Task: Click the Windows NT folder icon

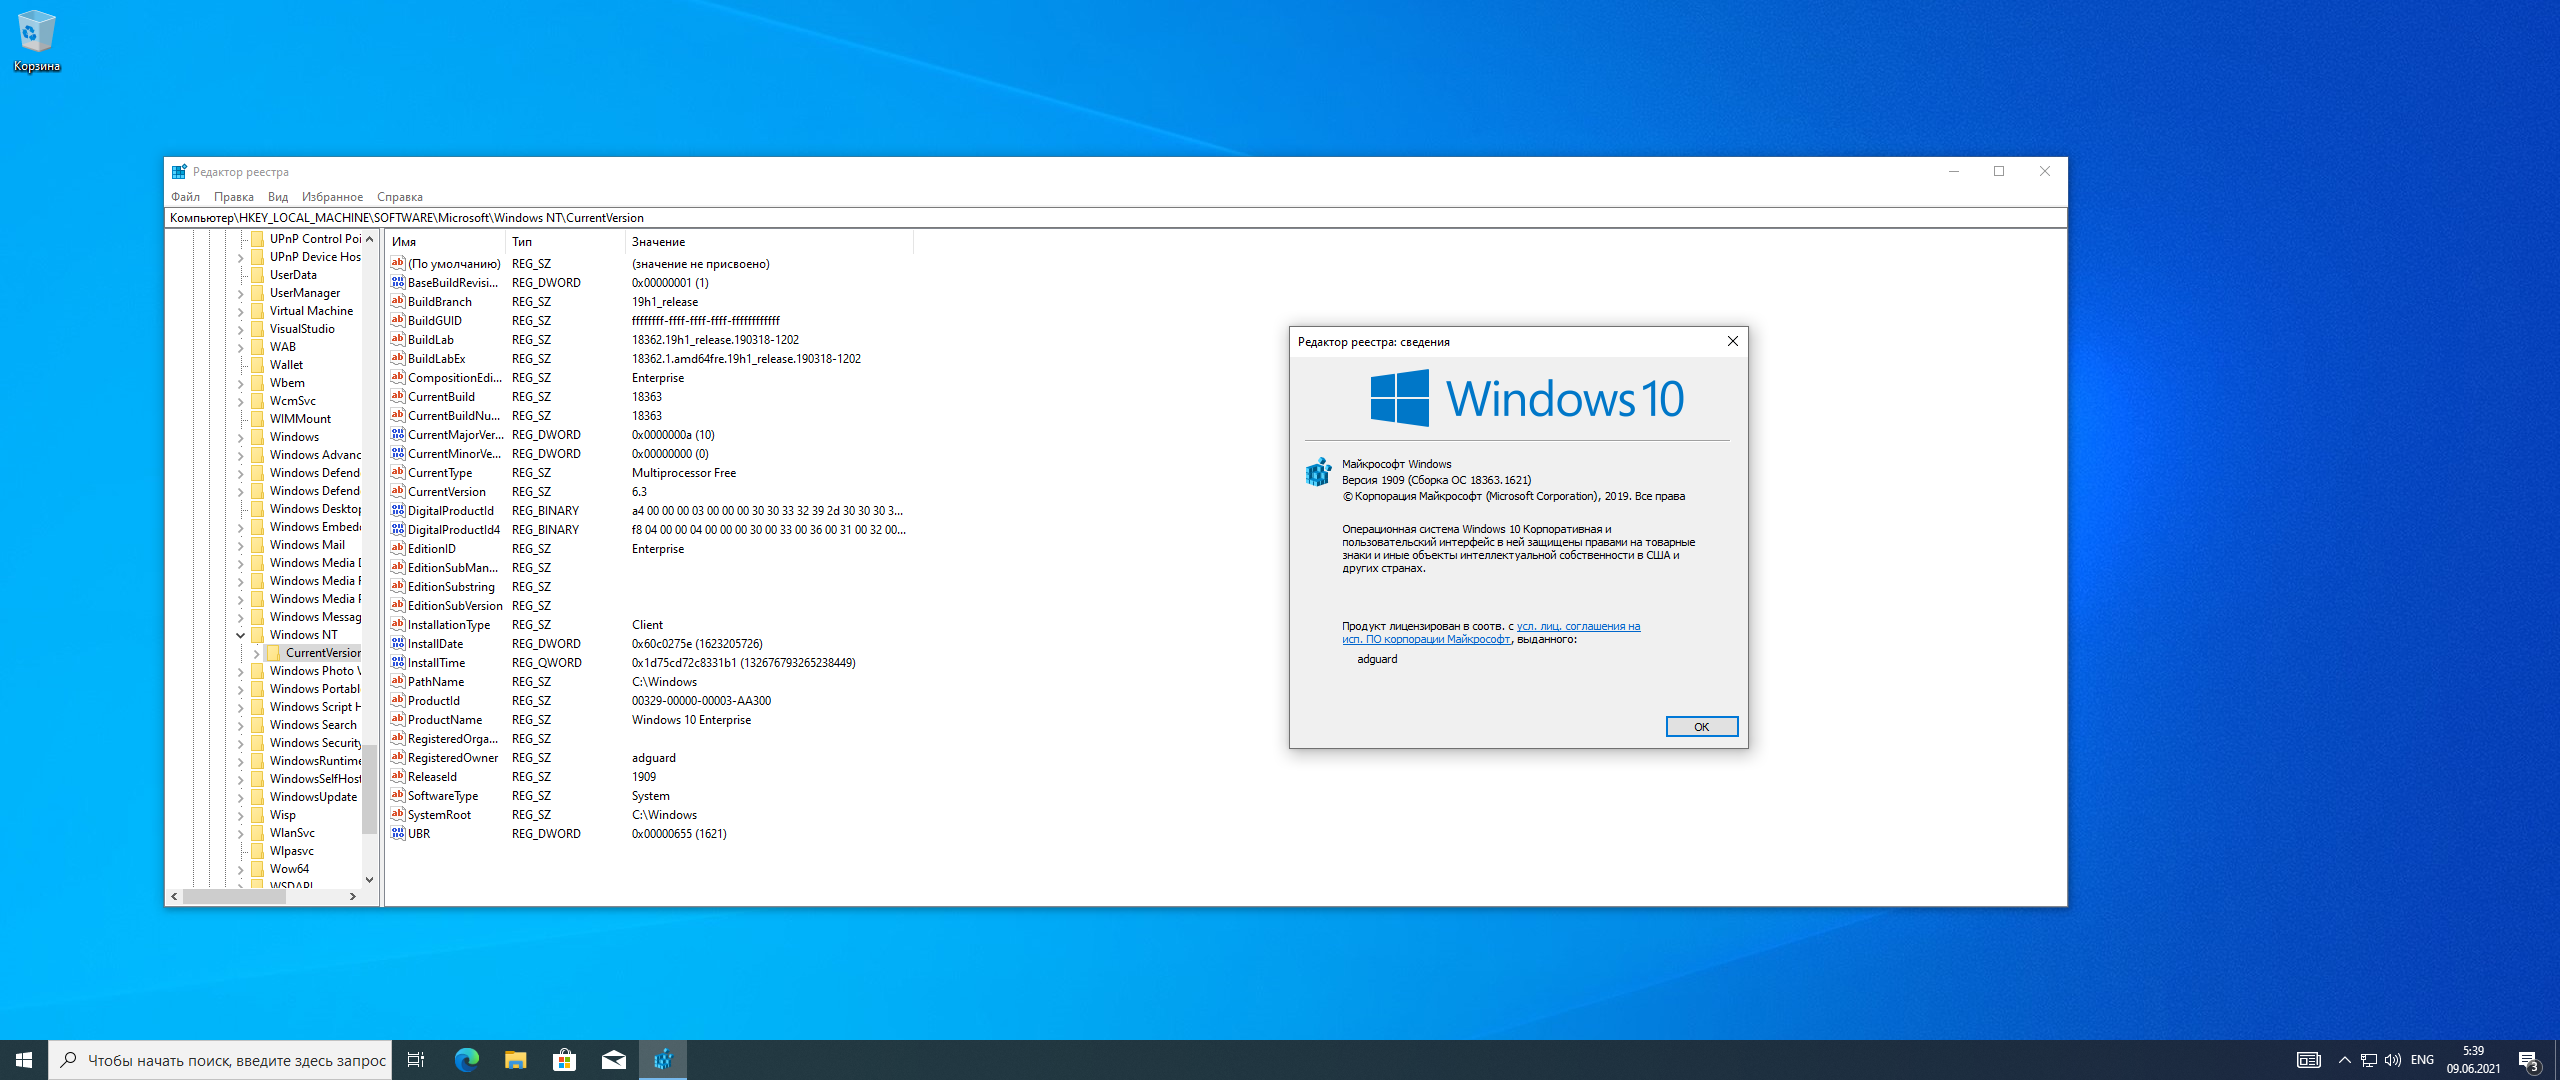Action: [x=258, y=635]
